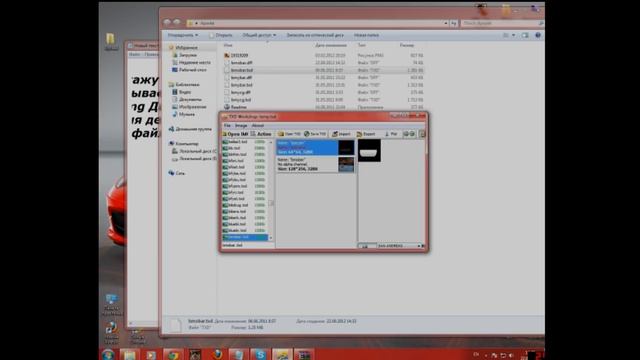
Task: Click Export button in TXD Workshop
Action: 366,134
